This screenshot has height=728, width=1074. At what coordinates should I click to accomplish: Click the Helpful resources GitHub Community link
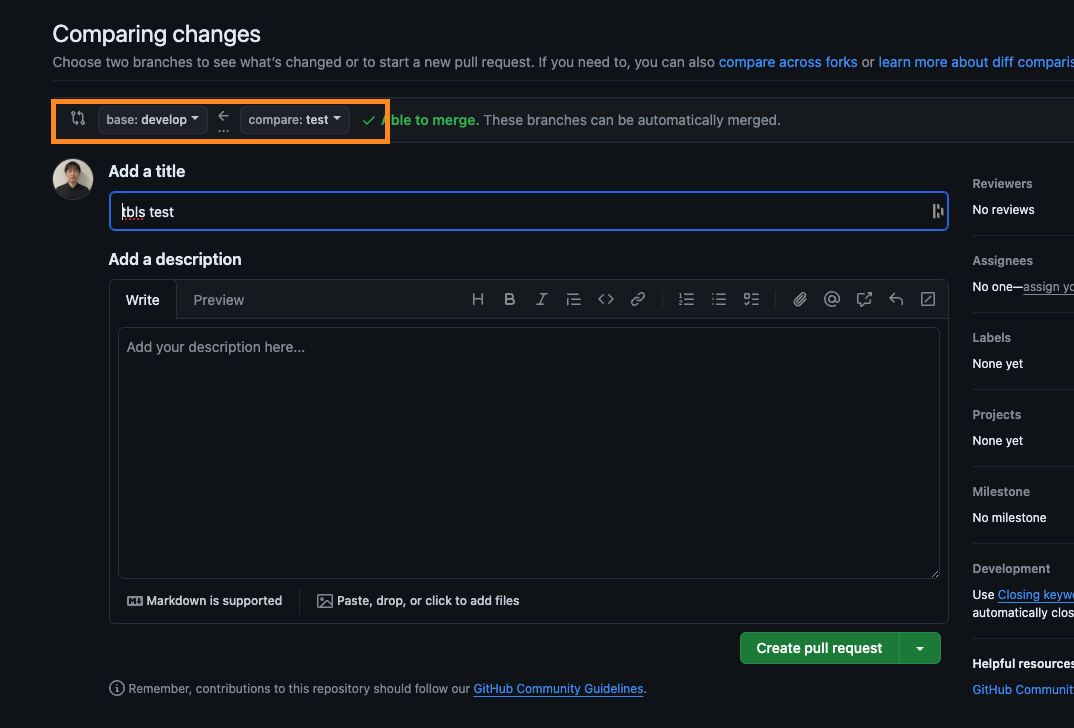coord(1023,690)
